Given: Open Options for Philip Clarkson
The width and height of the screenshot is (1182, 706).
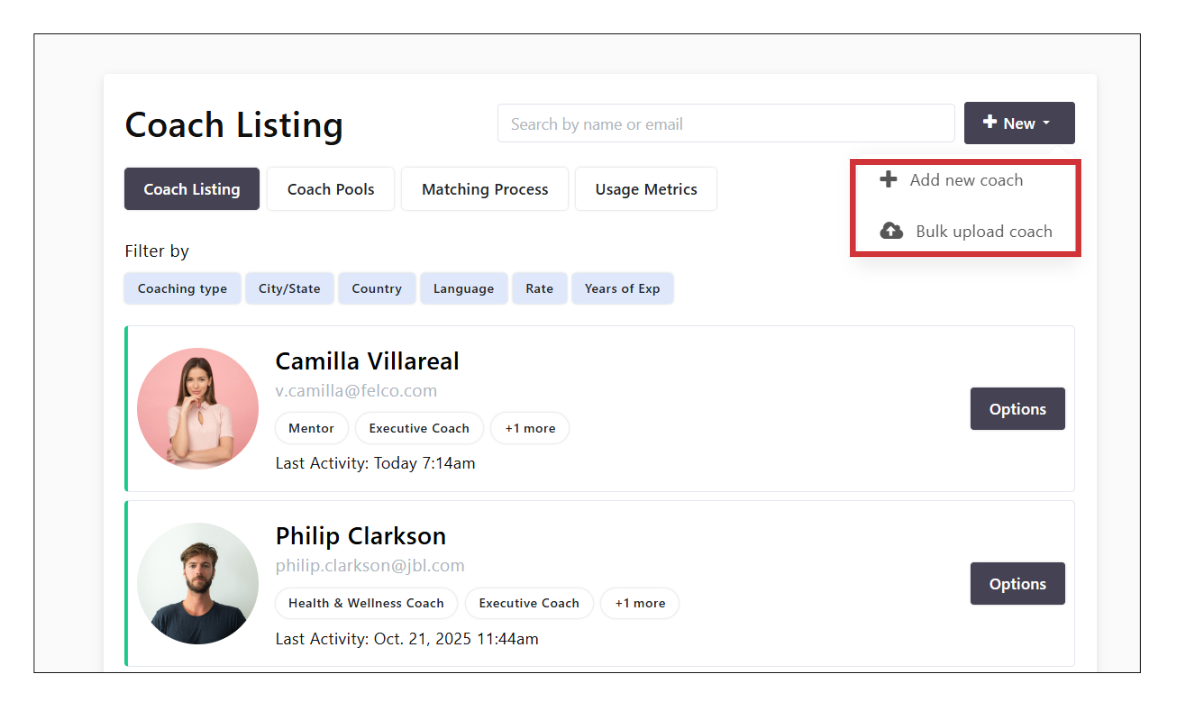Looking at the screenshot, I should point(1017,584).
